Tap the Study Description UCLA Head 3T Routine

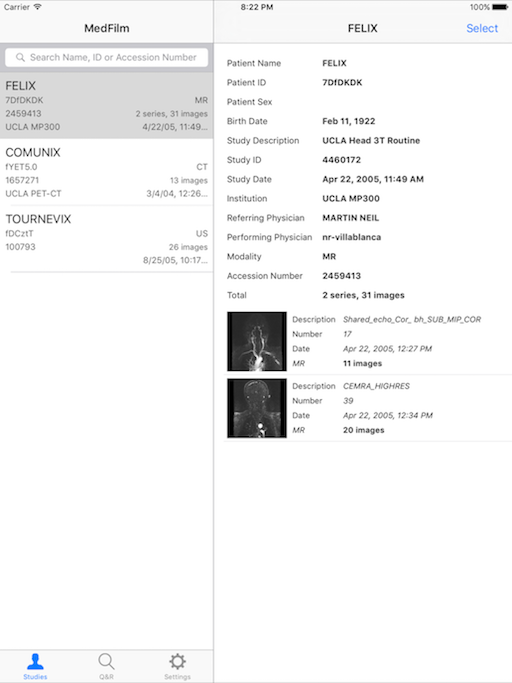tap(371, 140)
